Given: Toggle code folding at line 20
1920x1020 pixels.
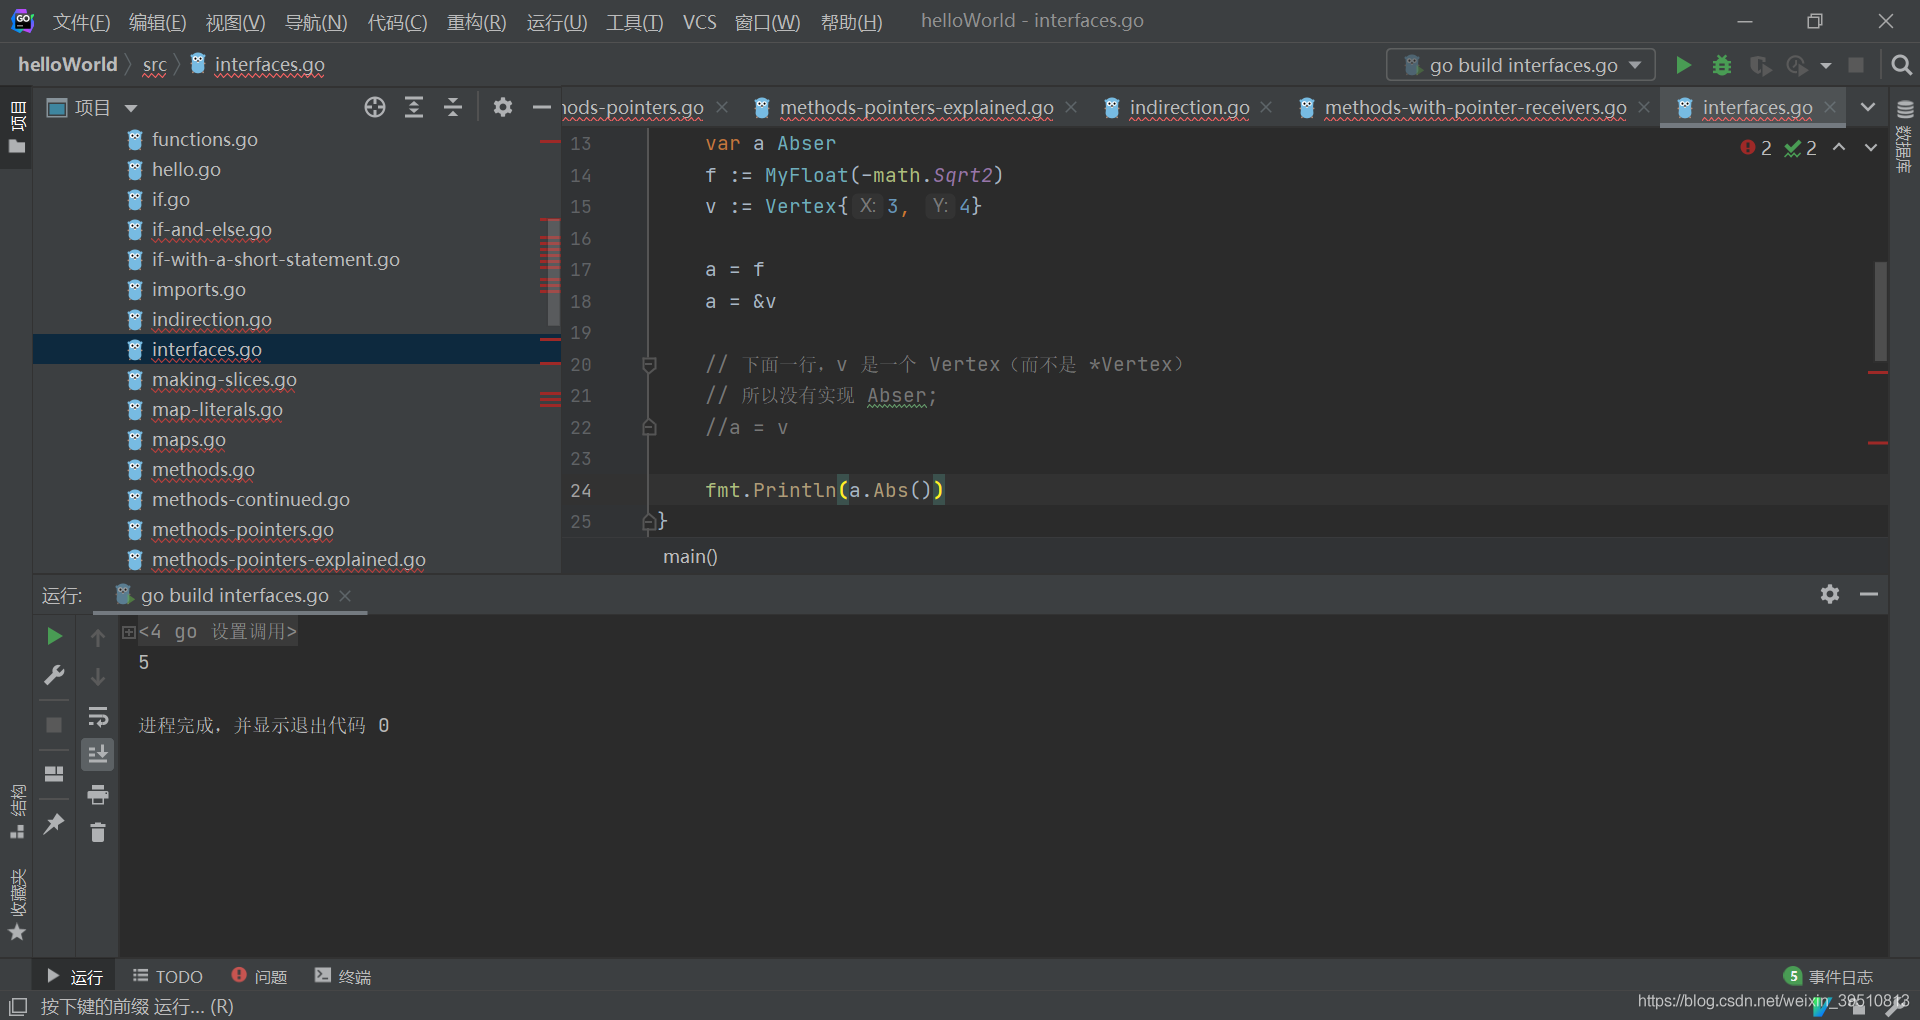Looking at the screenshot, I should (x=649, y=364).
